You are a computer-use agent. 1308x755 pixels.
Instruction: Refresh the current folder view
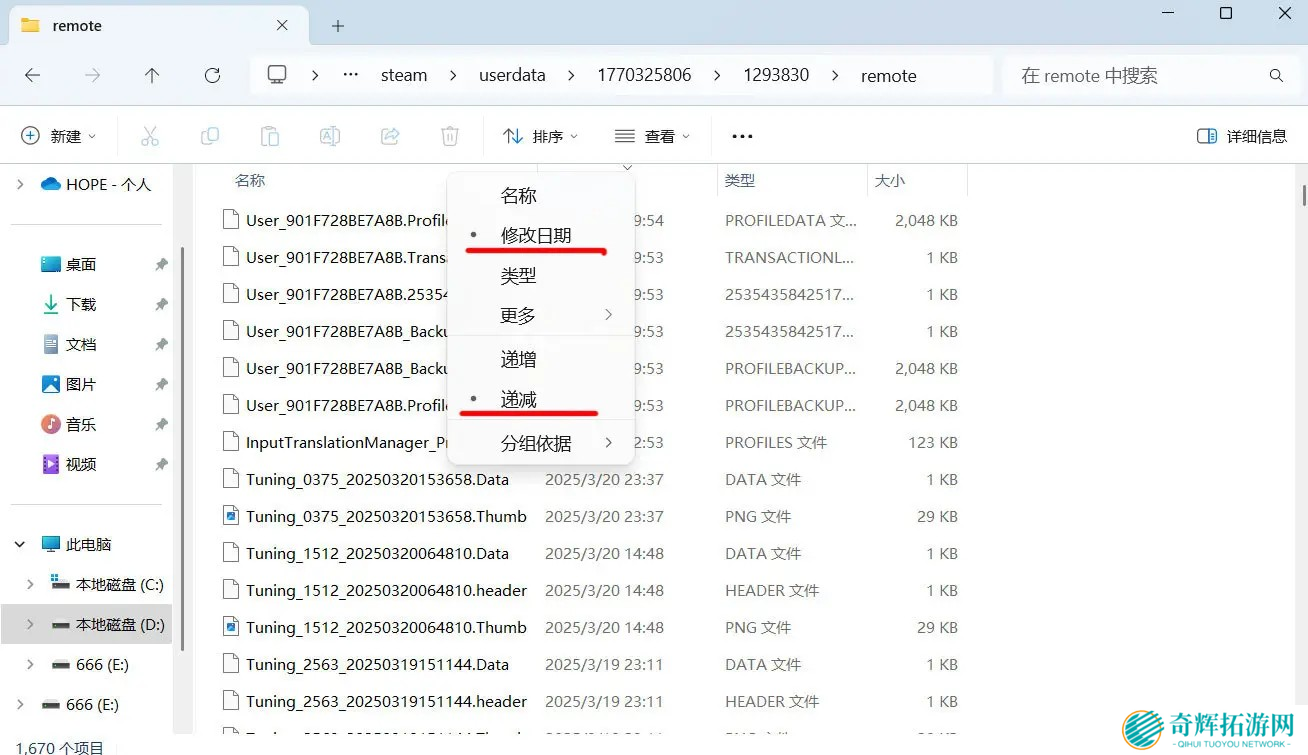(212, 75)
